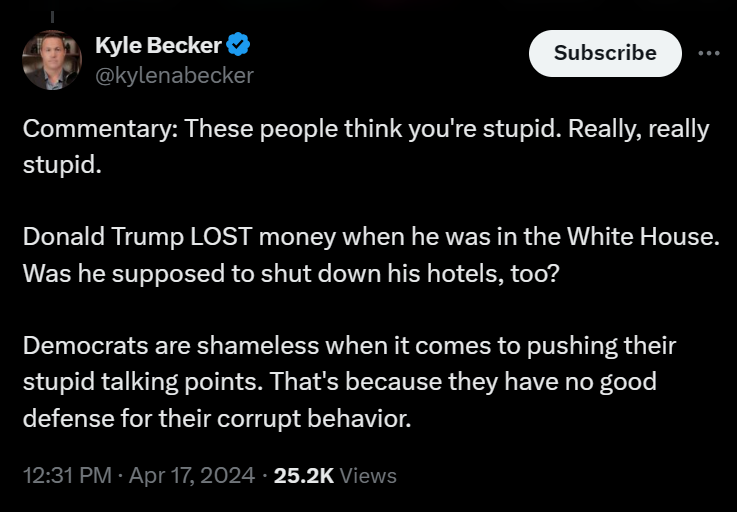Click the blue verified checkmark badge
The width and height of the screenshot is (737, 512).
(238, 44)
